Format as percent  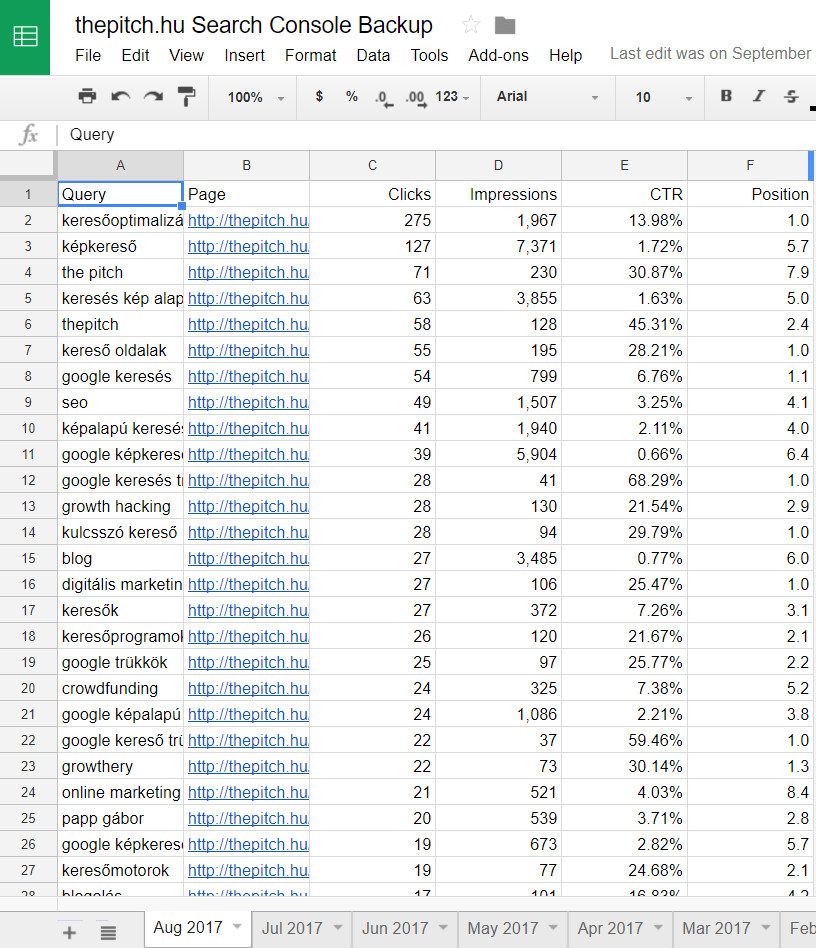click(x=352, y=96)
